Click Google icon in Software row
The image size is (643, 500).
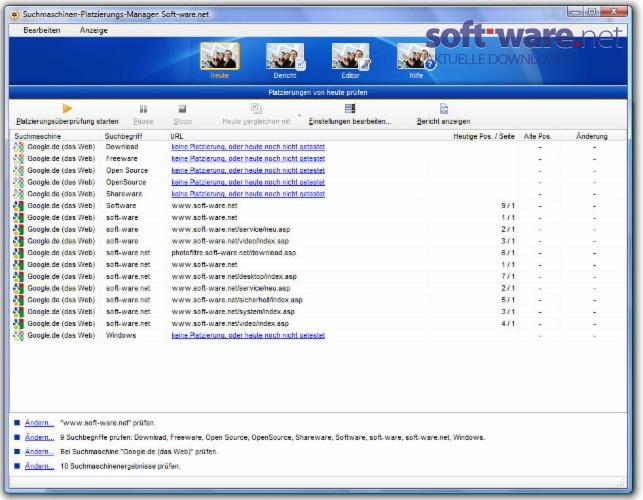18,205
